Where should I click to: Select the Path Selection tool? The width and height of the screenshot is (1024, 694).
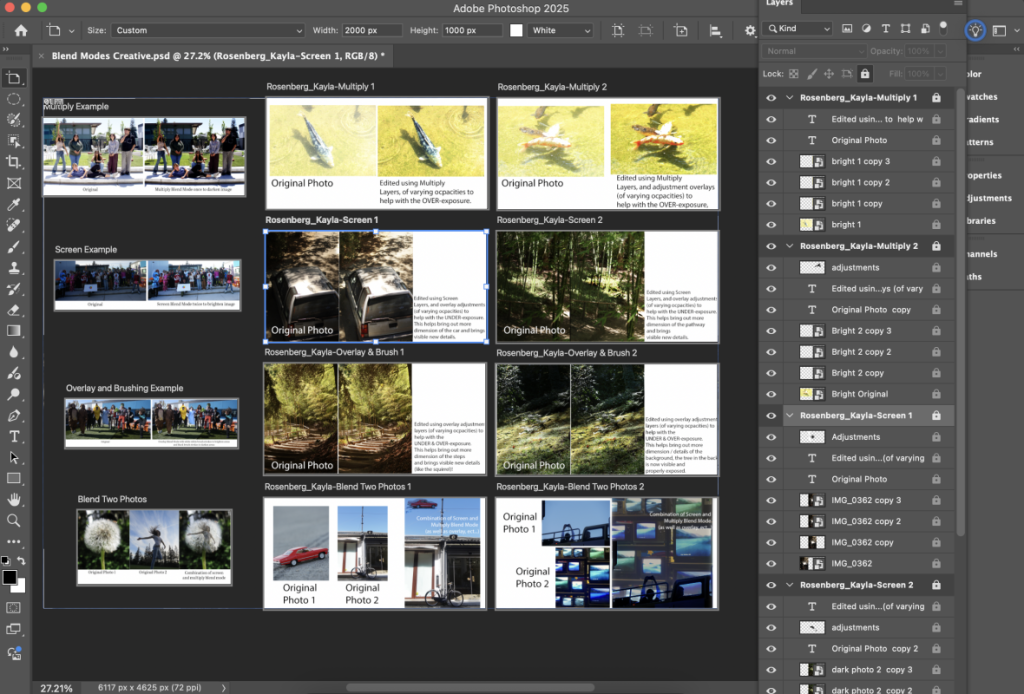(13, 457)
